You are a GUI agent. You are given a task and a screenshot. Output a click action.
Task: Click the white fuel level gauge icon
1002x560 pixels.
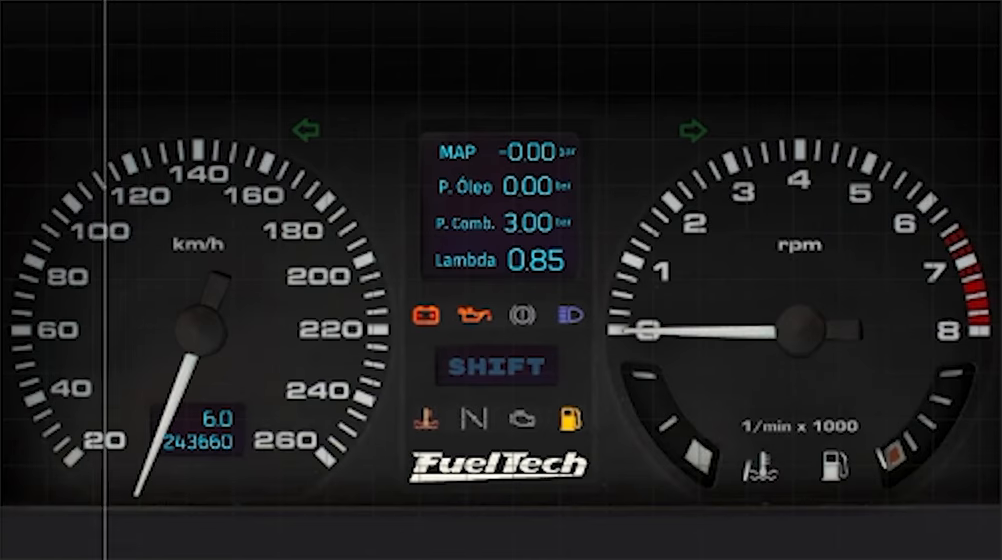(x=835, y=465)
